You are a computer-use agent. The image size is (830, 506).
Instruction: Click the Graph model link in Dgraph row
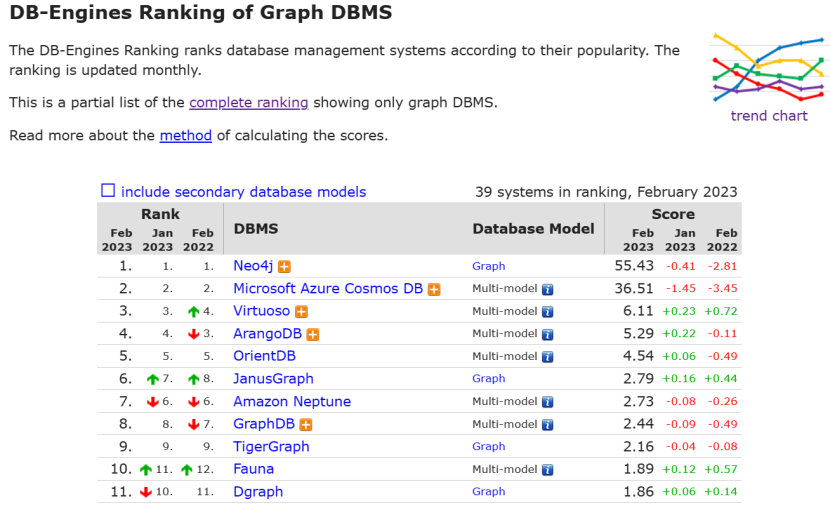point(489,491)
